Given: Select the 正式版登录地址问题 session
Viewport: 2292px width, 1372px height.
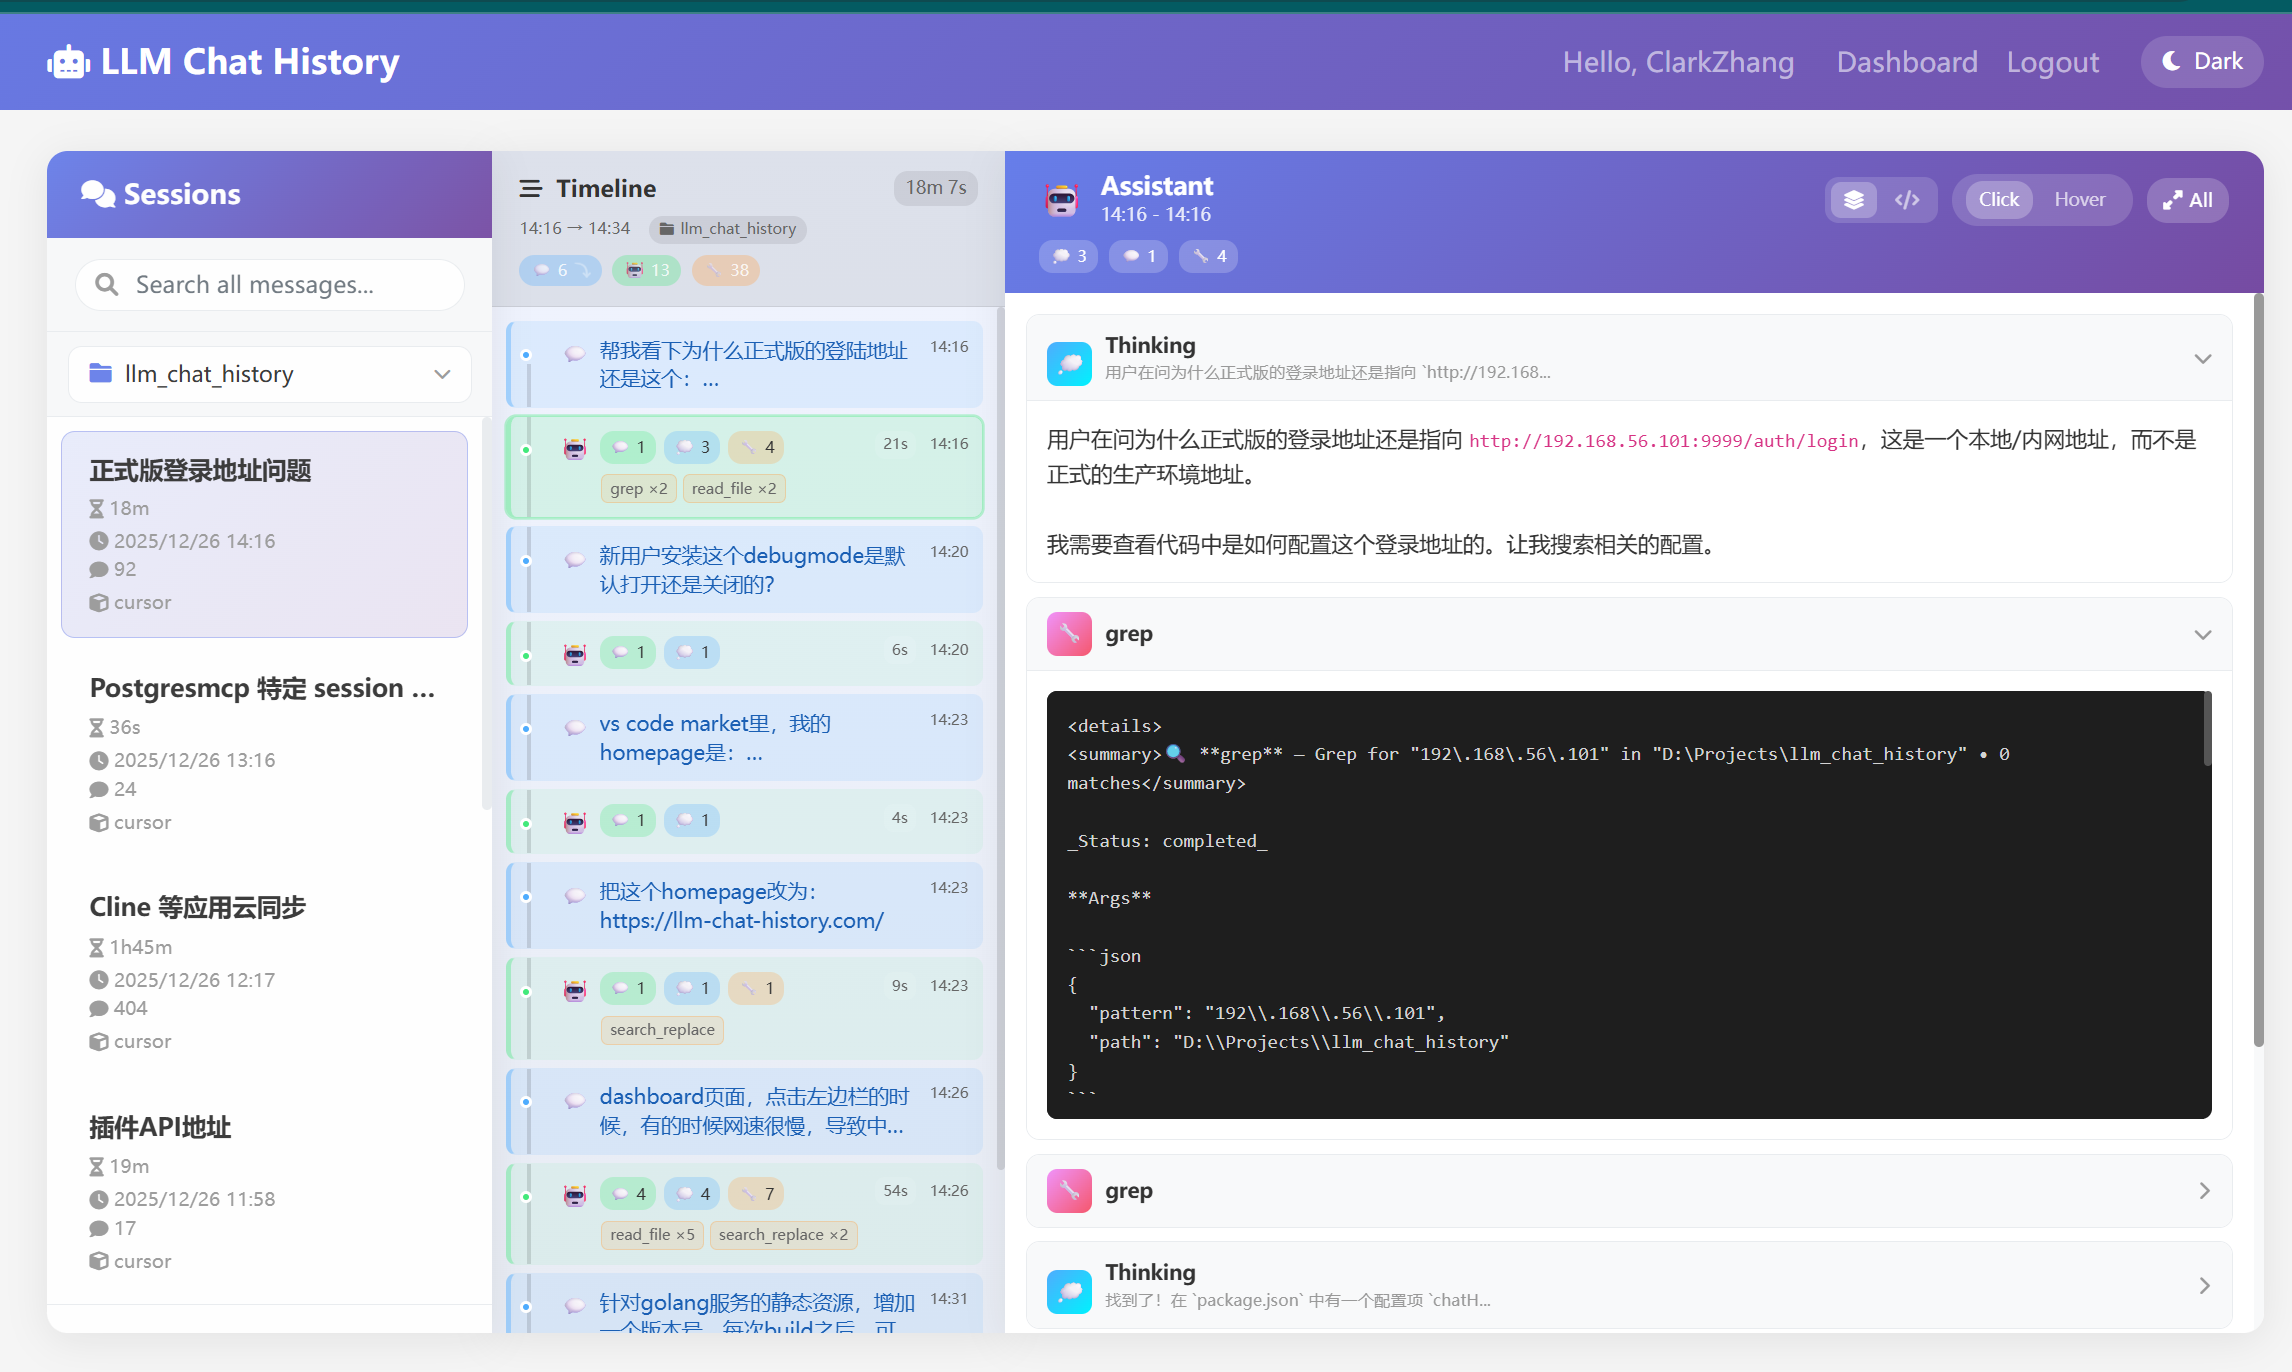Looking at the screenshot, I should pyautogui.click(x=264, y=534).
